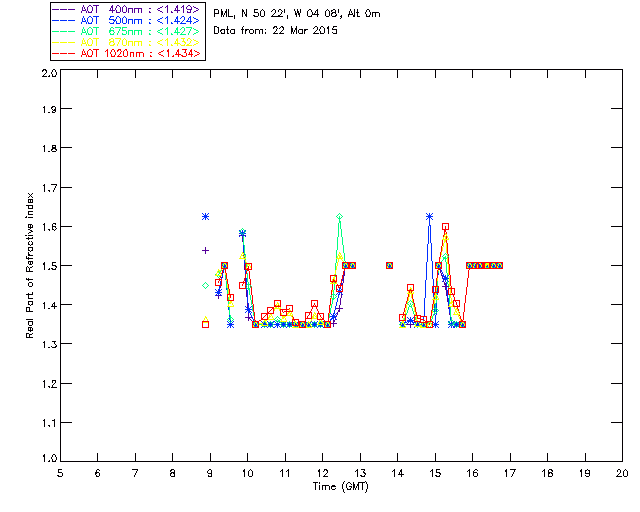The image size is (640, 512).
Task: Click the purple AOT 400nm legend entry
Action: tap(128, 9)
